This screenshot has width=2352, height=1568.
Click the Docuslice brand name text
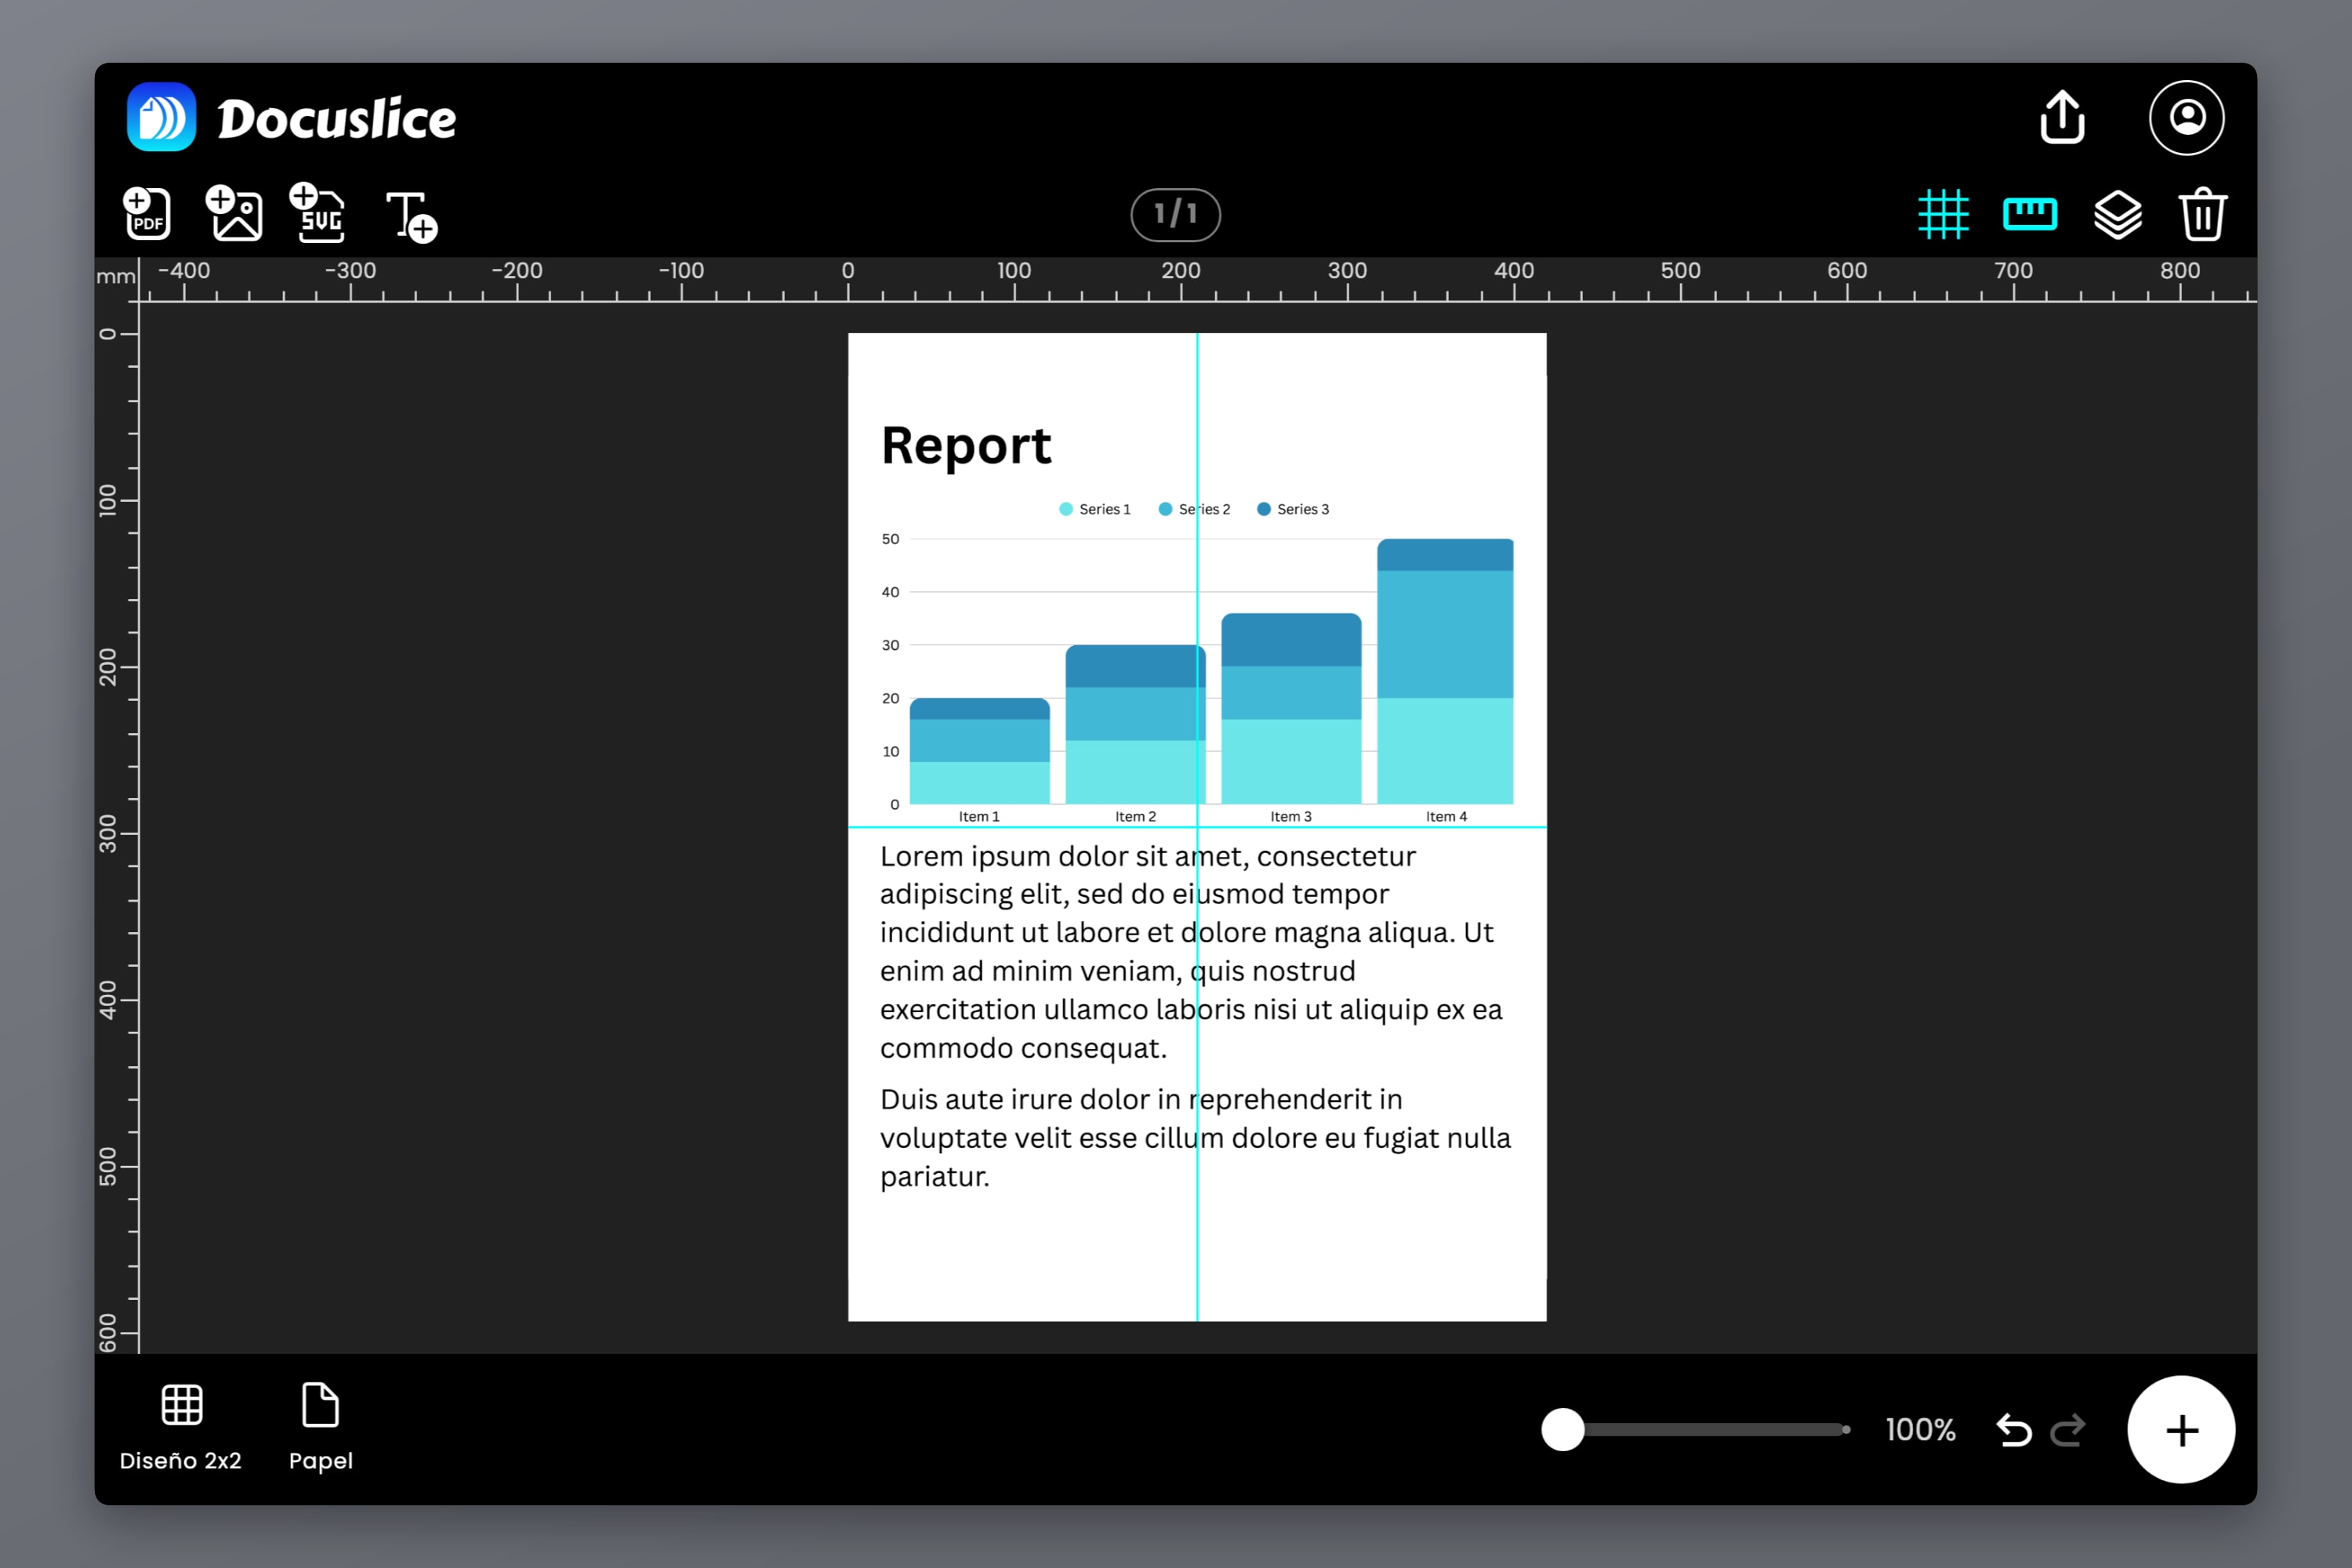pyautogui.click(x=337, y=118)
